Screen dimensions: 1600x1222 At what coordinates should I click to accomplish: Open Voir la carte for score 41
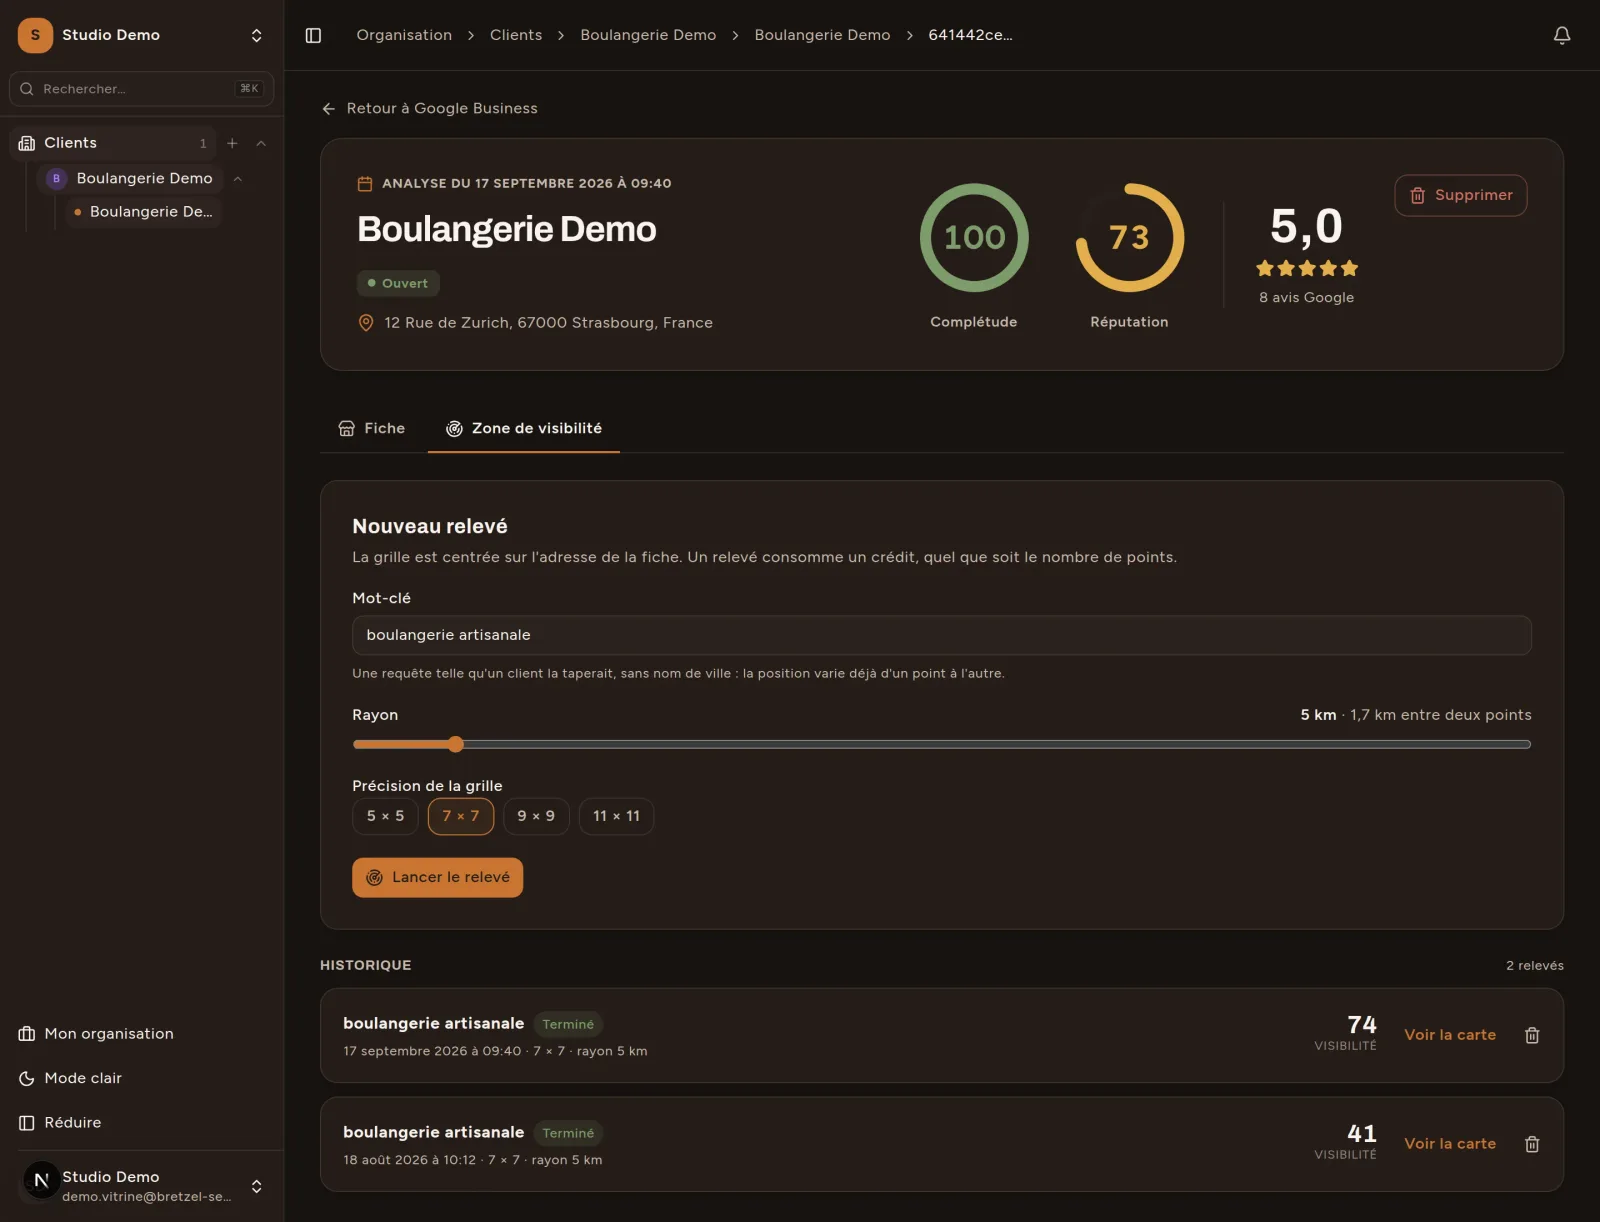click(1450, 1144)
